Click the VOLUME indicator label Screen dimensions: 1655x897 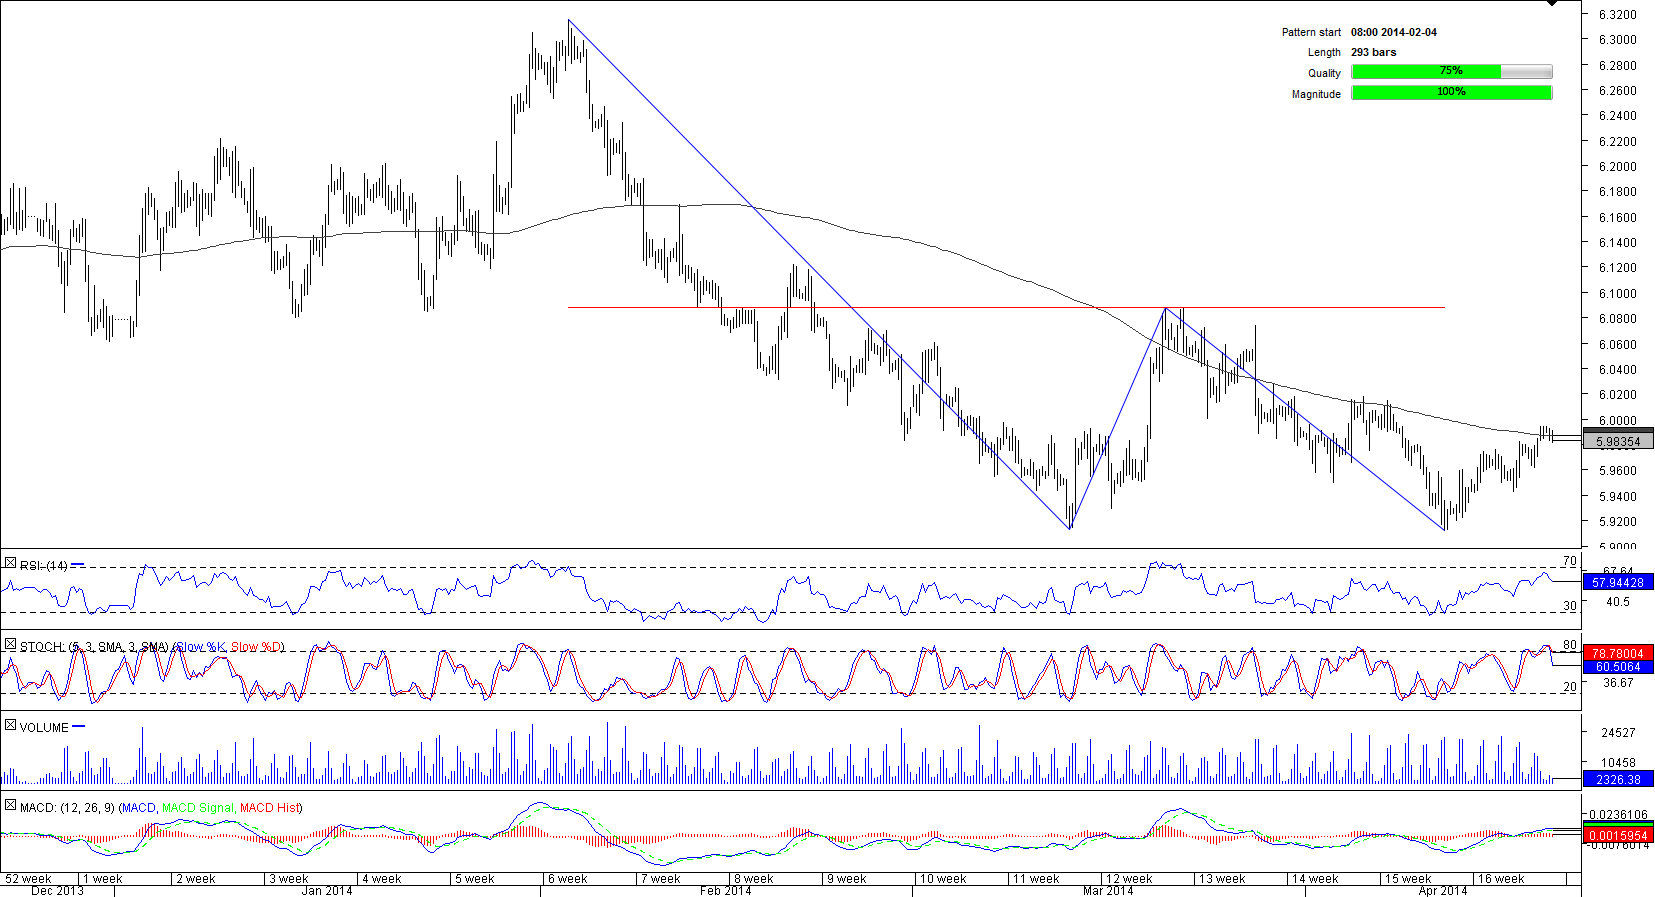[x=44, y=728]
